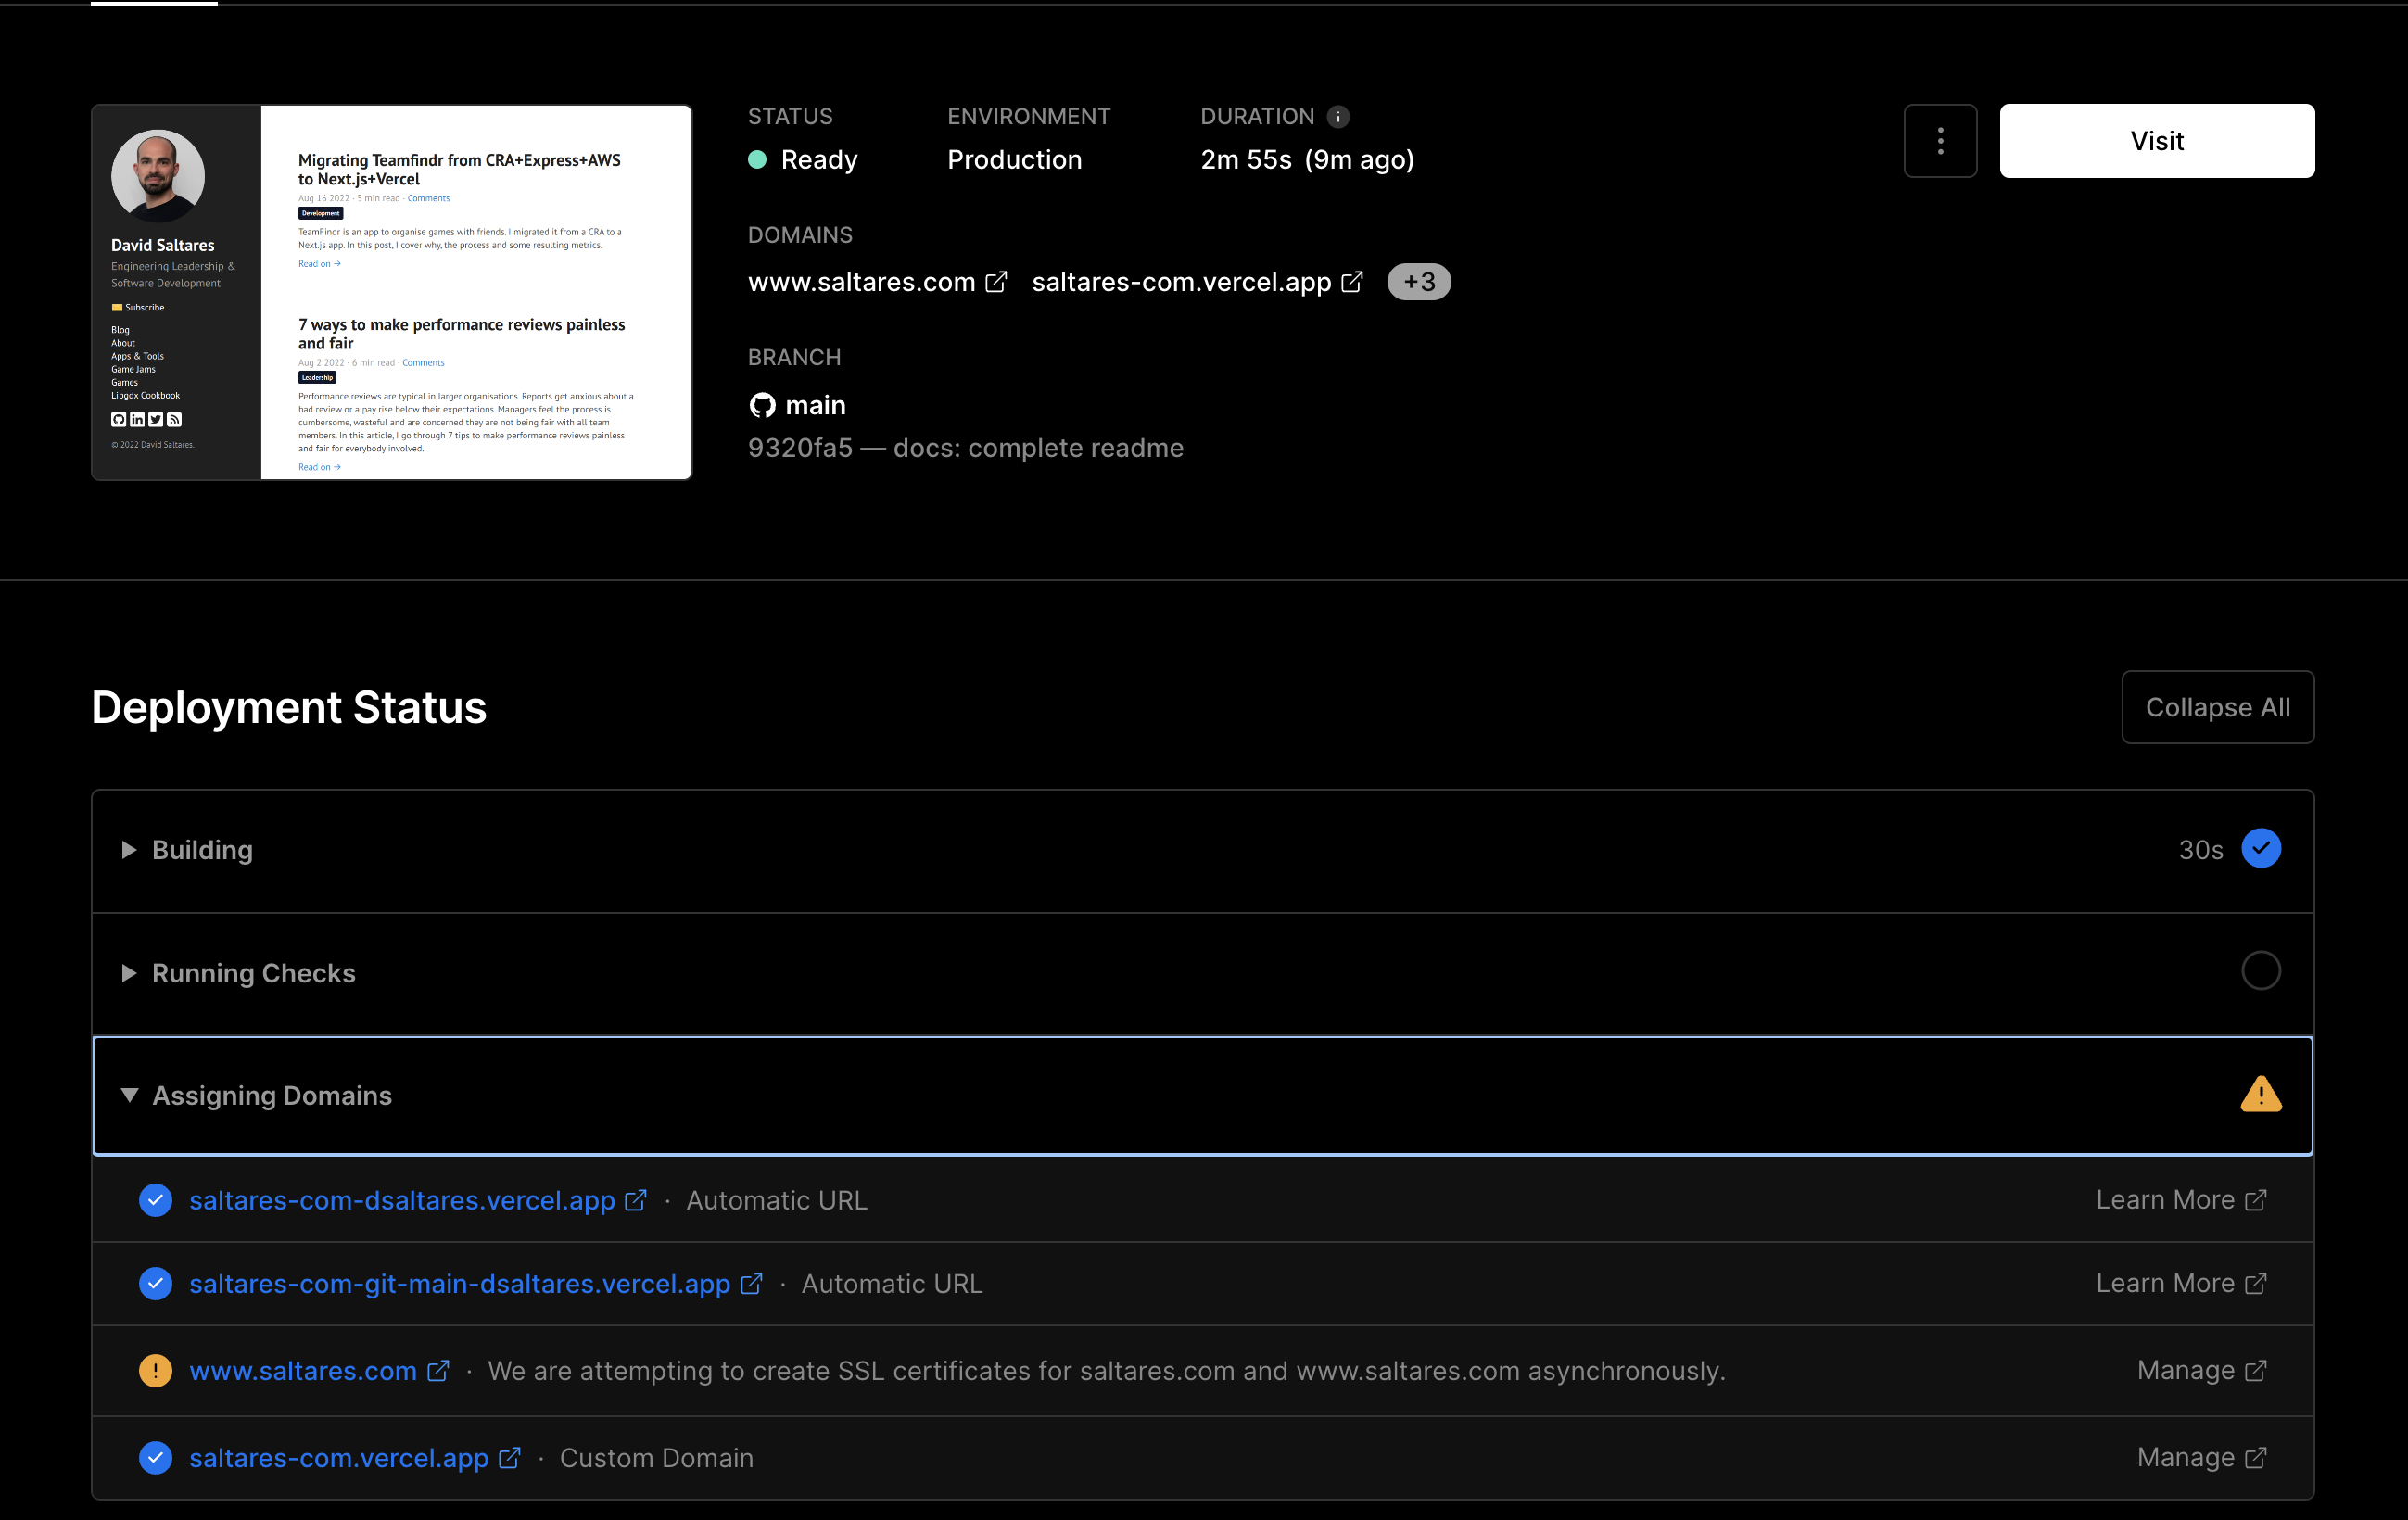Open www.saltares.com via its external link icon
The height and width of the screenshot is (1520, 2408).
[x=996, y=281]
